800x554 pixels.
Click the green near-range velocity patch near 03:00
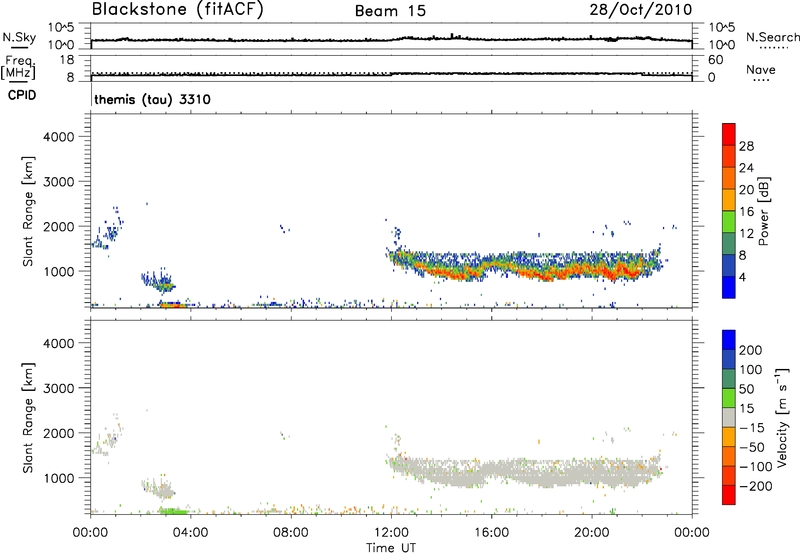[172, 511]
